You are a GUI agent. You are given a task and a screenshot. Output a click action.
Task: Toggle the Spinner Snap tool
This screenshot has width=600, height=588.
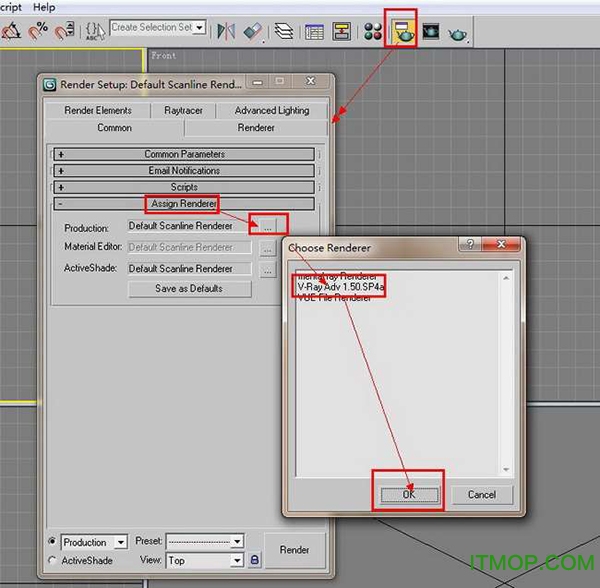point(64,31)
